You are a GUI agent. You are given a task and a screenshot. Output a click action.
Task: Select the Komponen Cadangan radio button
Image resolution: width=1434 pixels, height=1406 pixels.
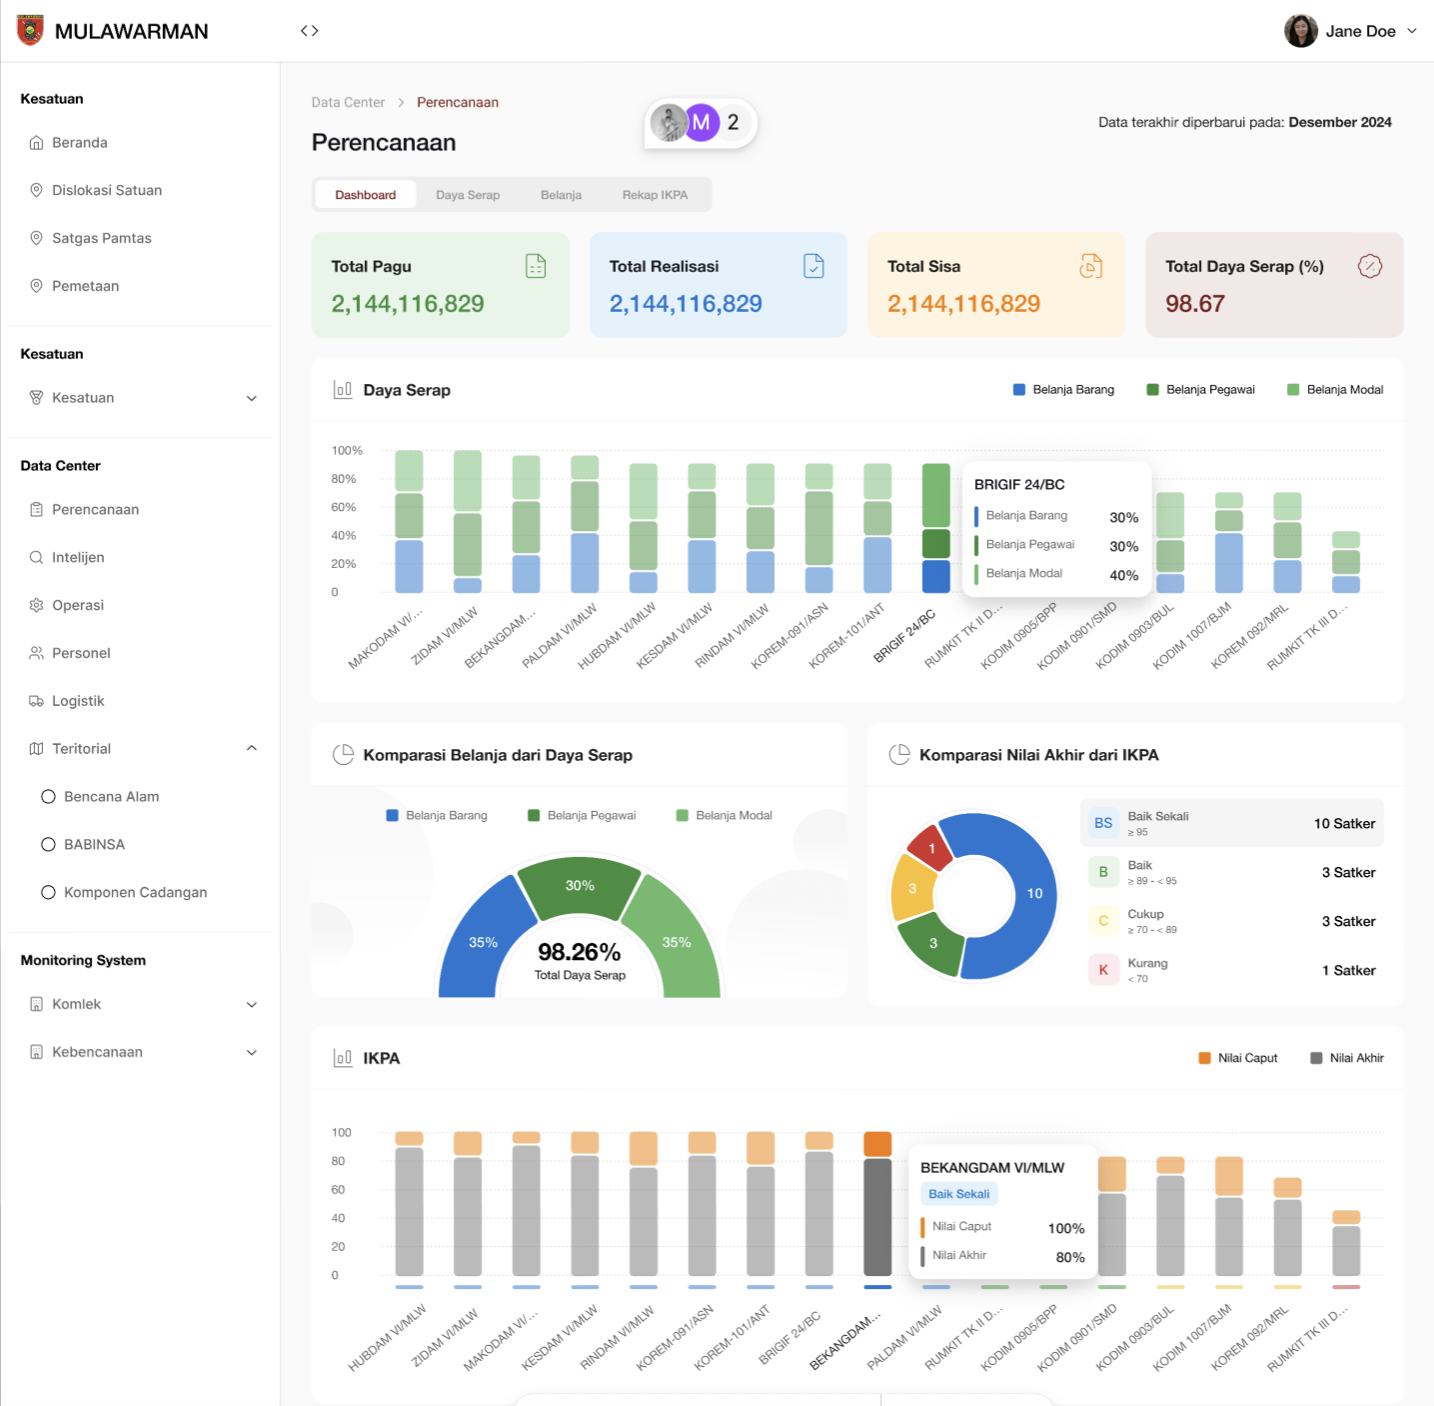(x=48, y=892)
